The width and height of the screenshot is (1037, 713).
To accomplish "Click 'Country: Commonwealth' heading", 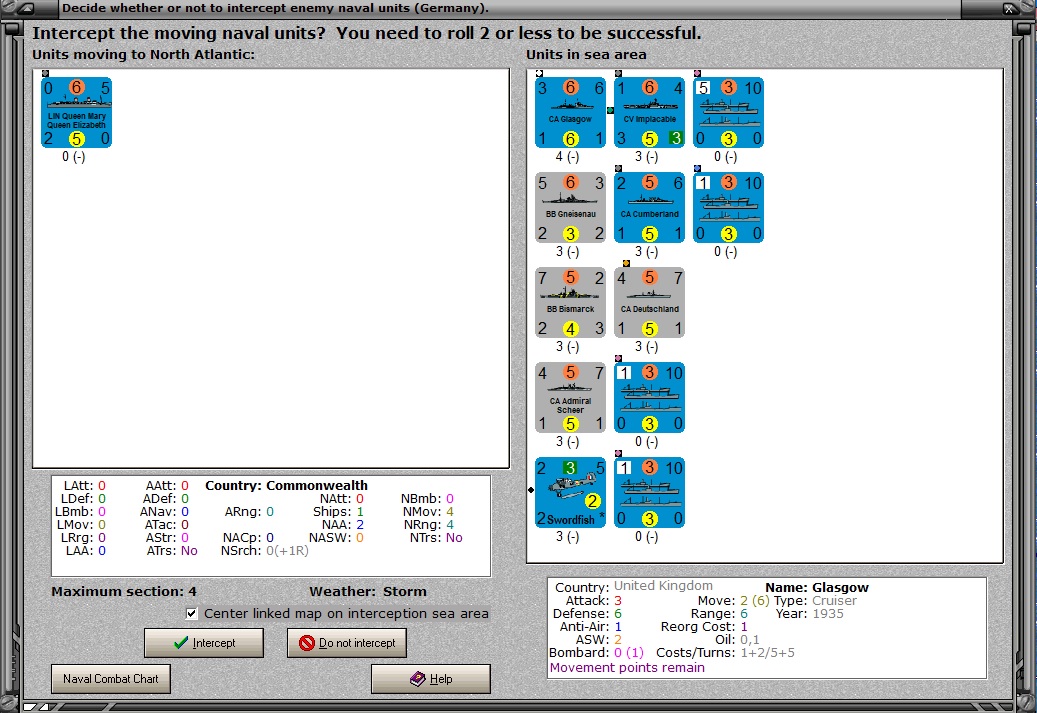I will tap(286, 485).
